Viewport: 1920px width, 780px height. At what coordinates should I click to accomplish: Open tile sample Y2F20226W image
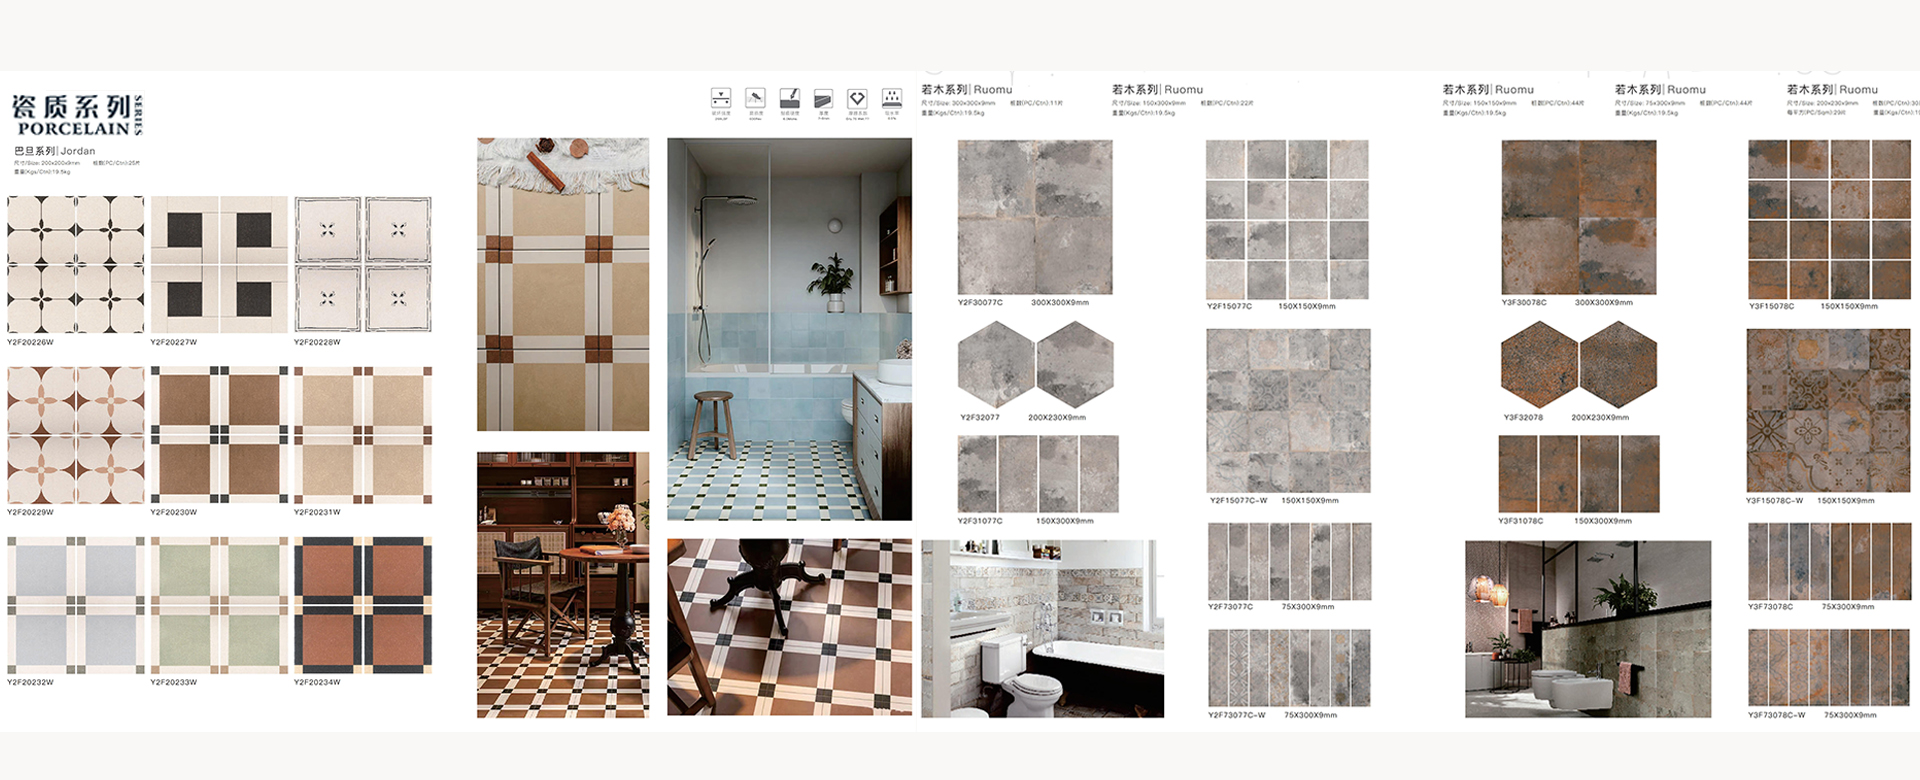click(x=76, y=264)
